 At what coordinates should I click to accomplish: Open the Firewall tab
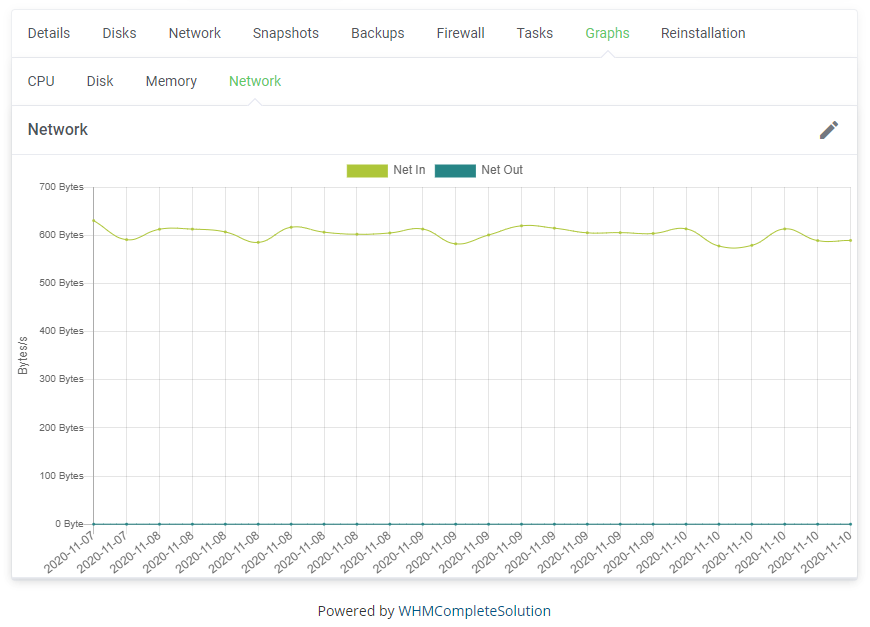click(460, 33)
